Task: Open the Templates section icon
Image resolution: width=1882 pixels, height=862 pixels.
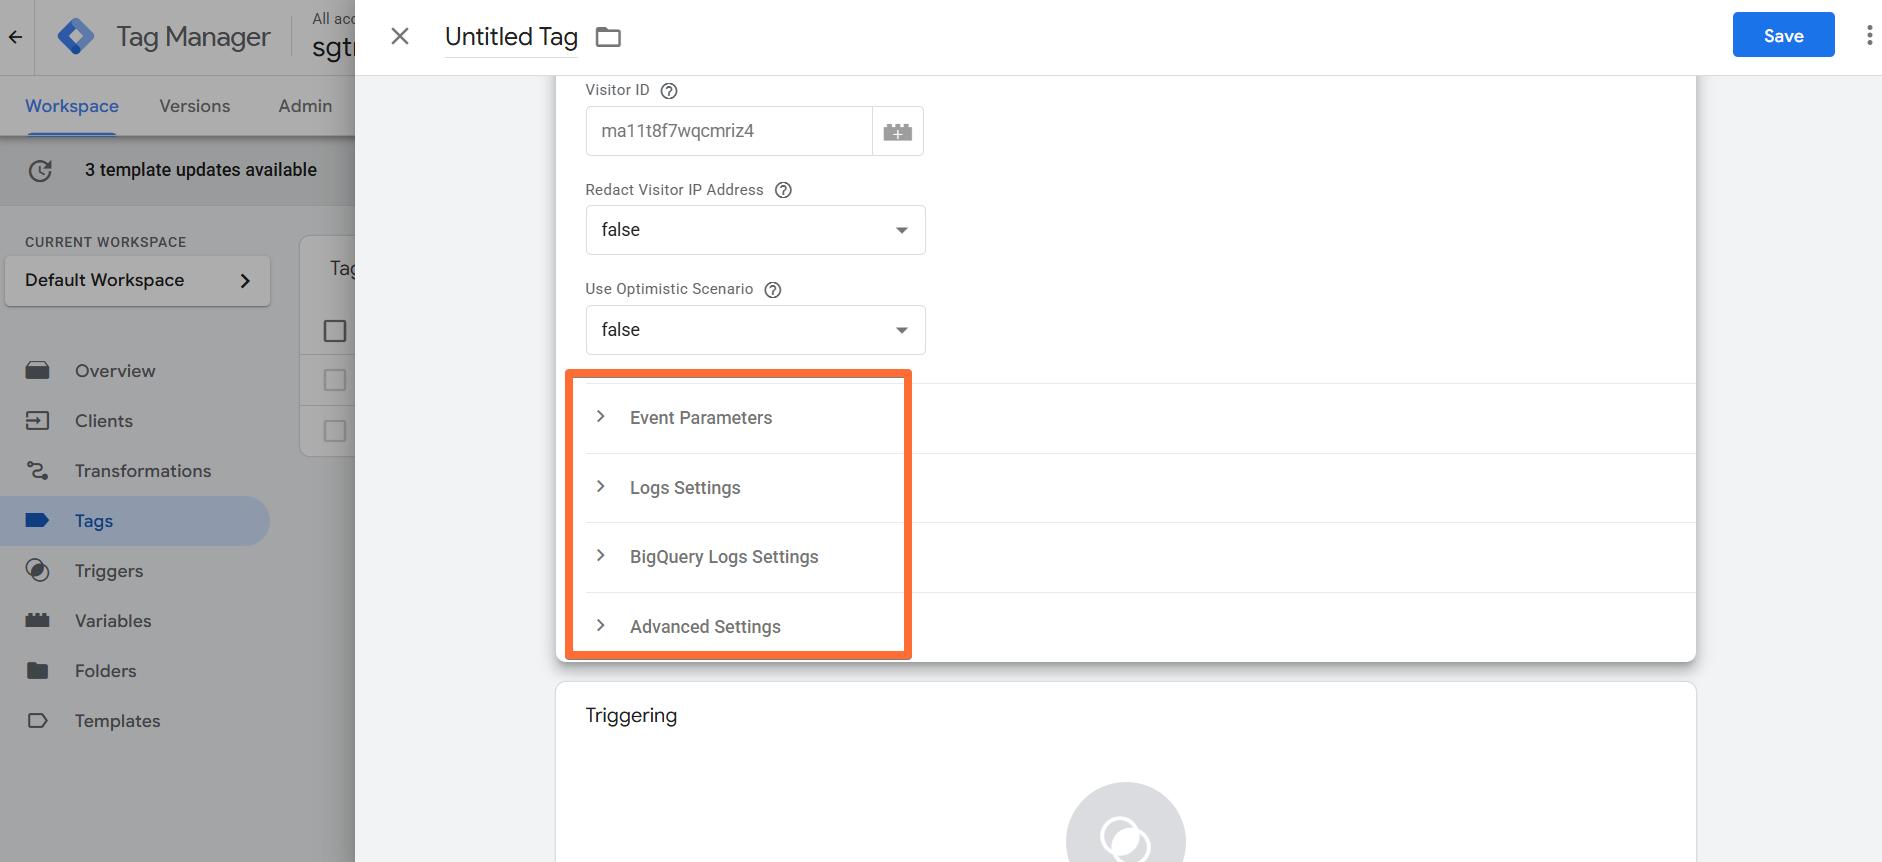Action: 38,721
